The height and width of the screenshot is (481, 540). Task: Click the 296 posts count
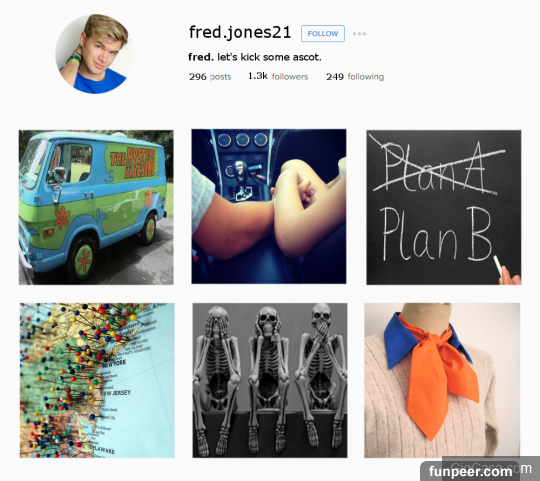coord(210,76)
